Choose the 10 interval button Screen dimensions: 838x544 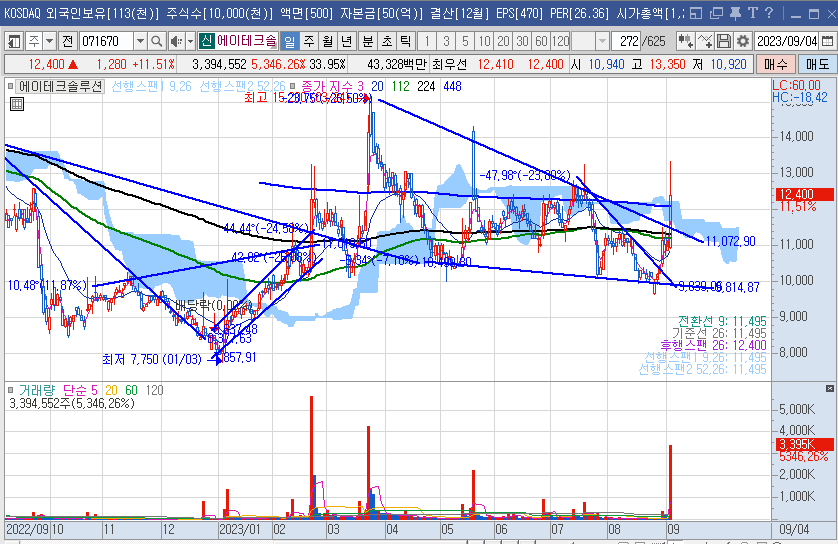click(x=484, y=41)
